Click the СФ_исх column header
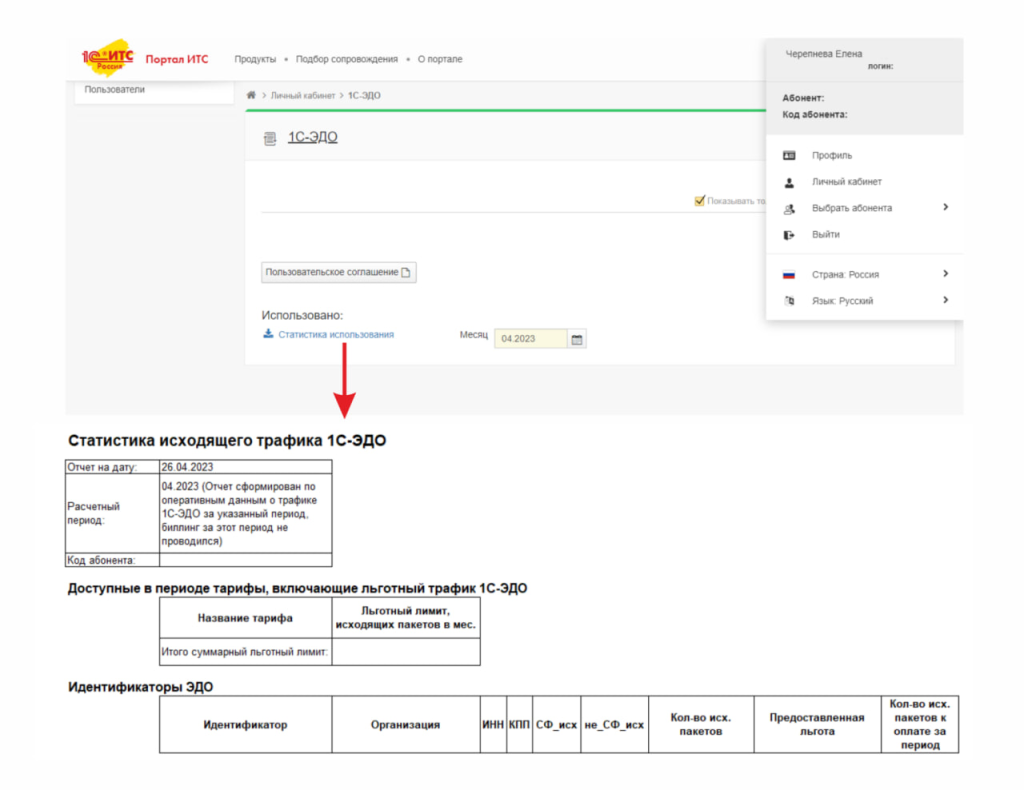 (x=556, y=725)
